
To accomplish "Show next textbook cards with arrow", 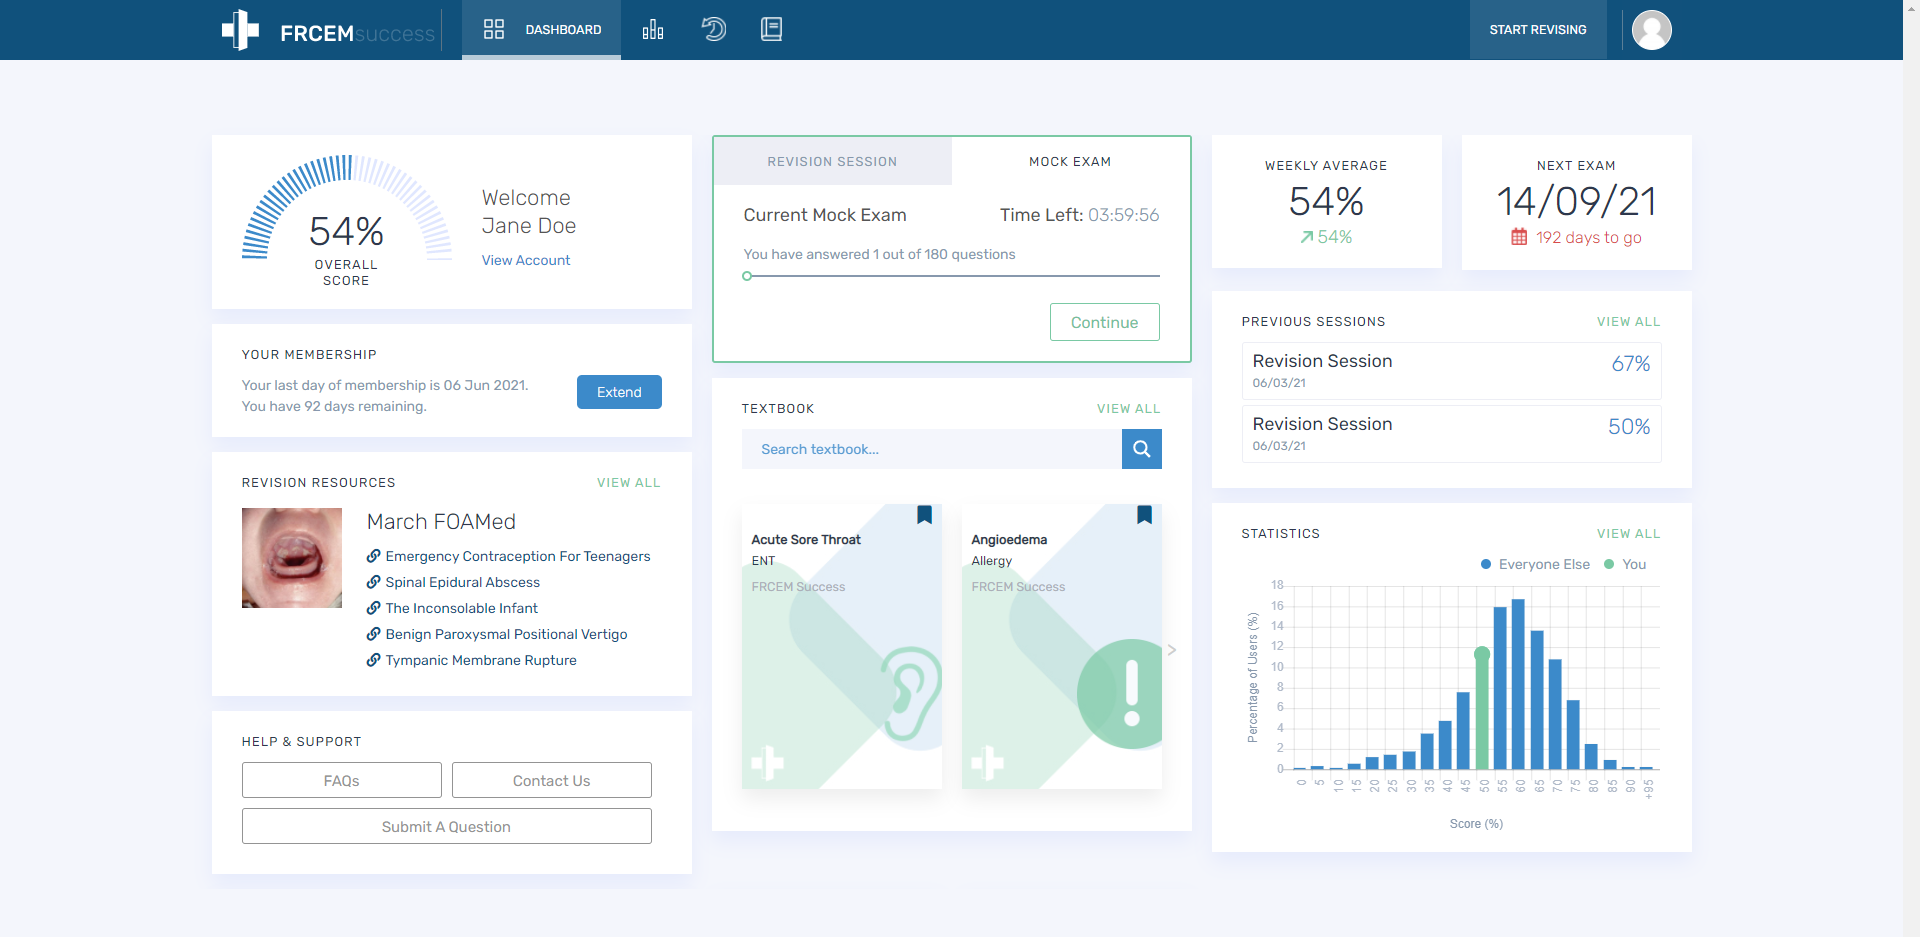I will coord(1172,650).
